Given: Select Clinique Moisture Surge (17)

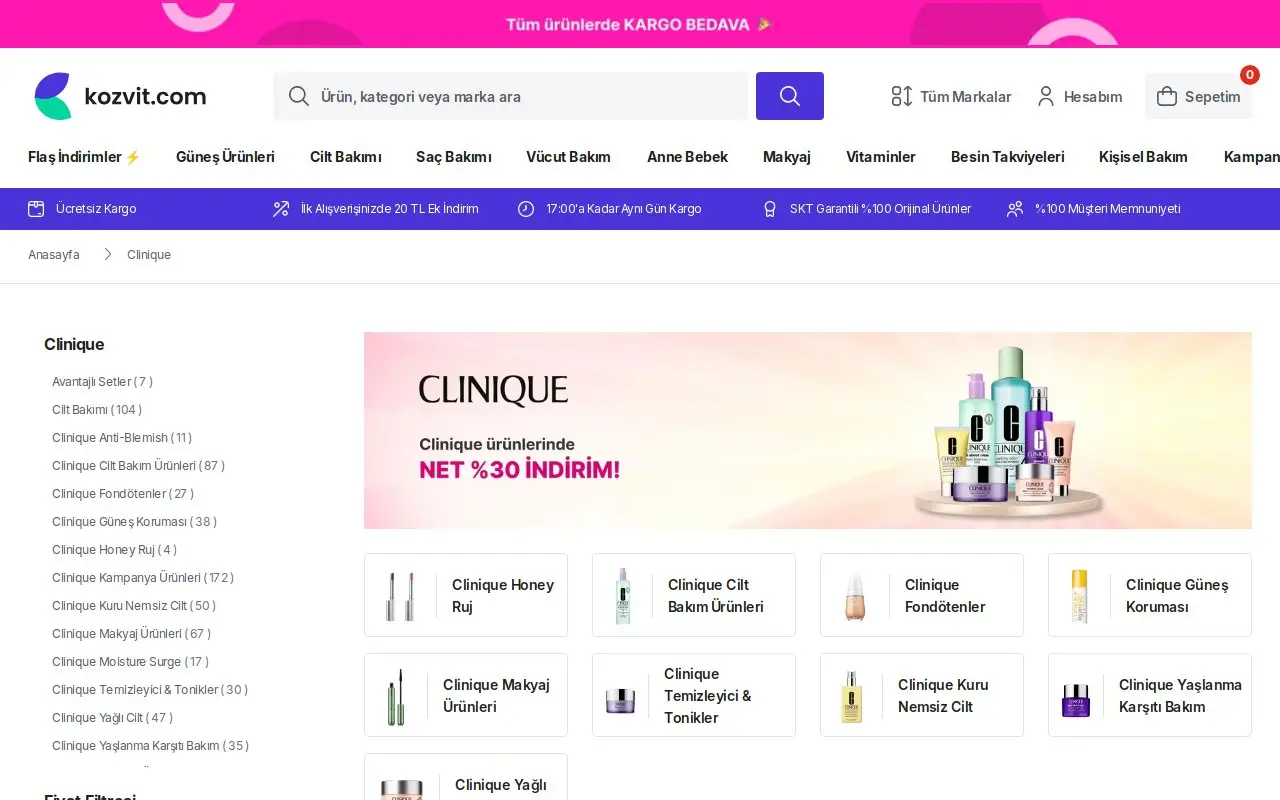Looking at the screenshot, I should point(130,661).
